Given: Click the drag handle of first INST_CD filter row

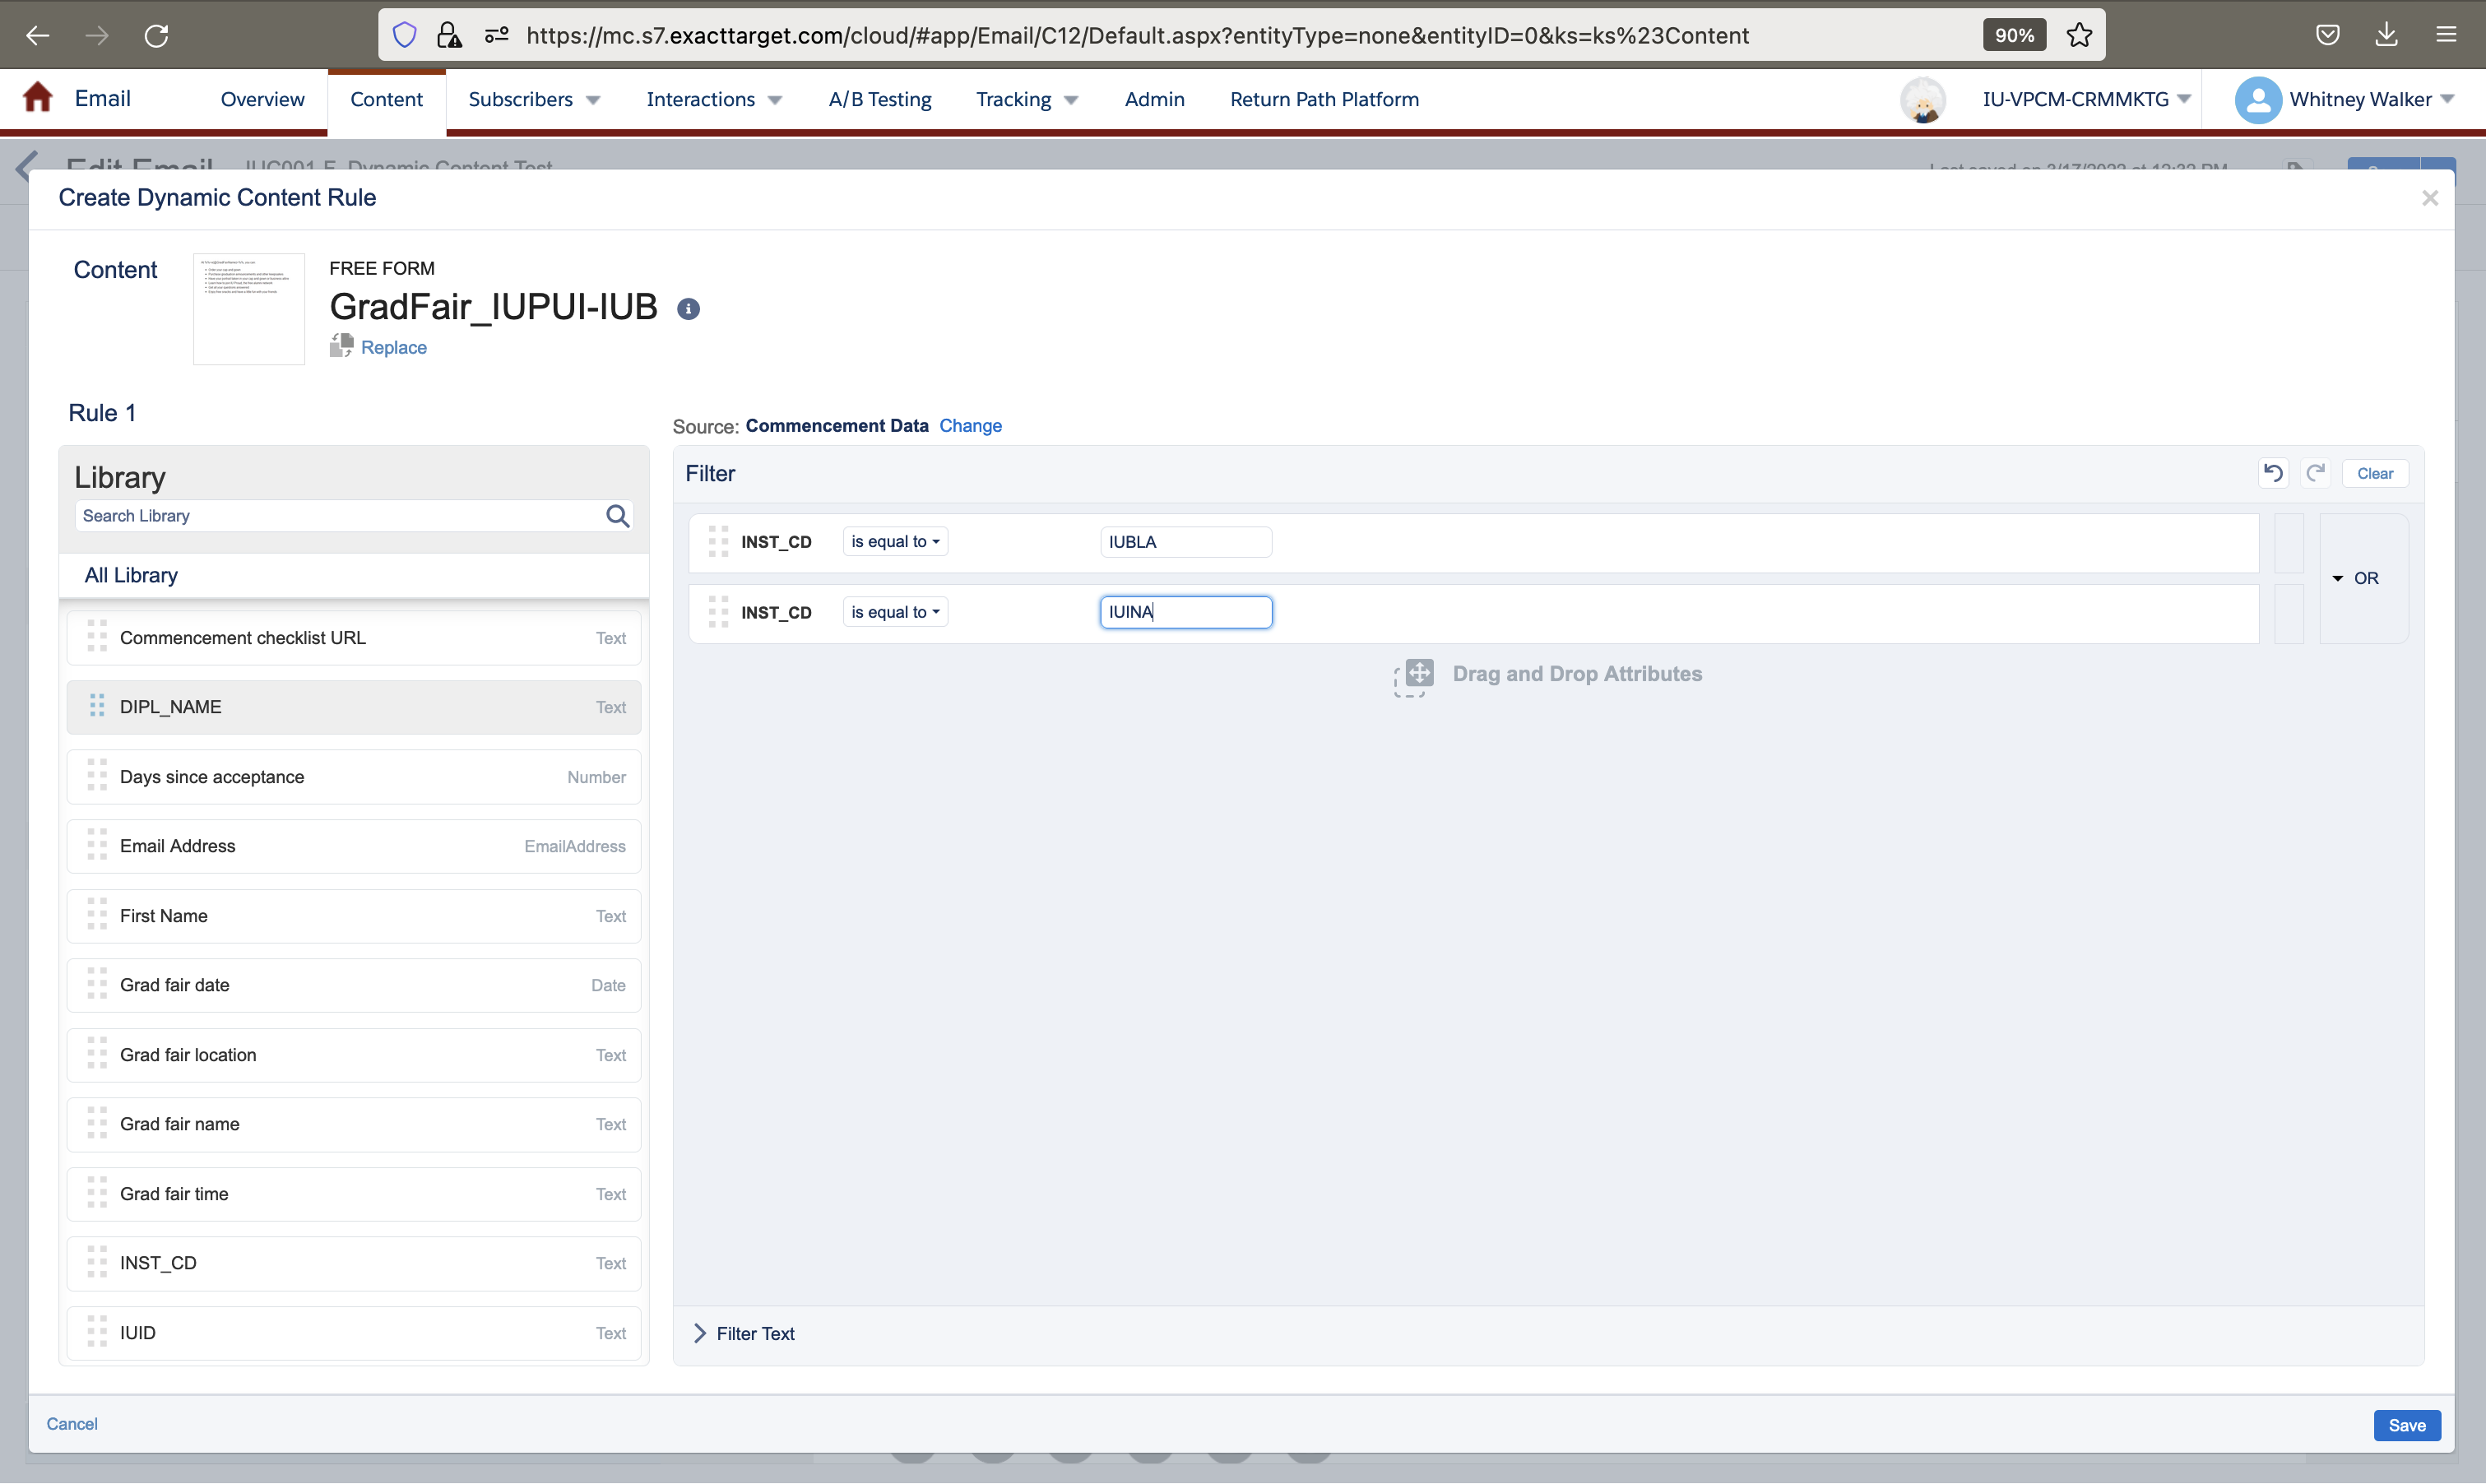Looking at the screenshot, I should (718, 542).
